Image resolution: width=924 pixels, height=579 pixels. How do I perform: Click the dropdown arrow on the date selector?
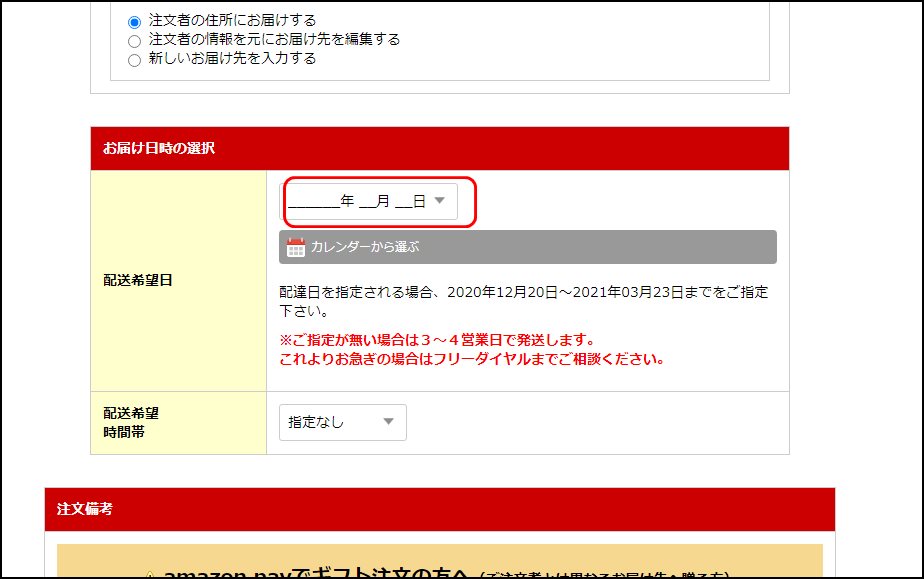441,200
